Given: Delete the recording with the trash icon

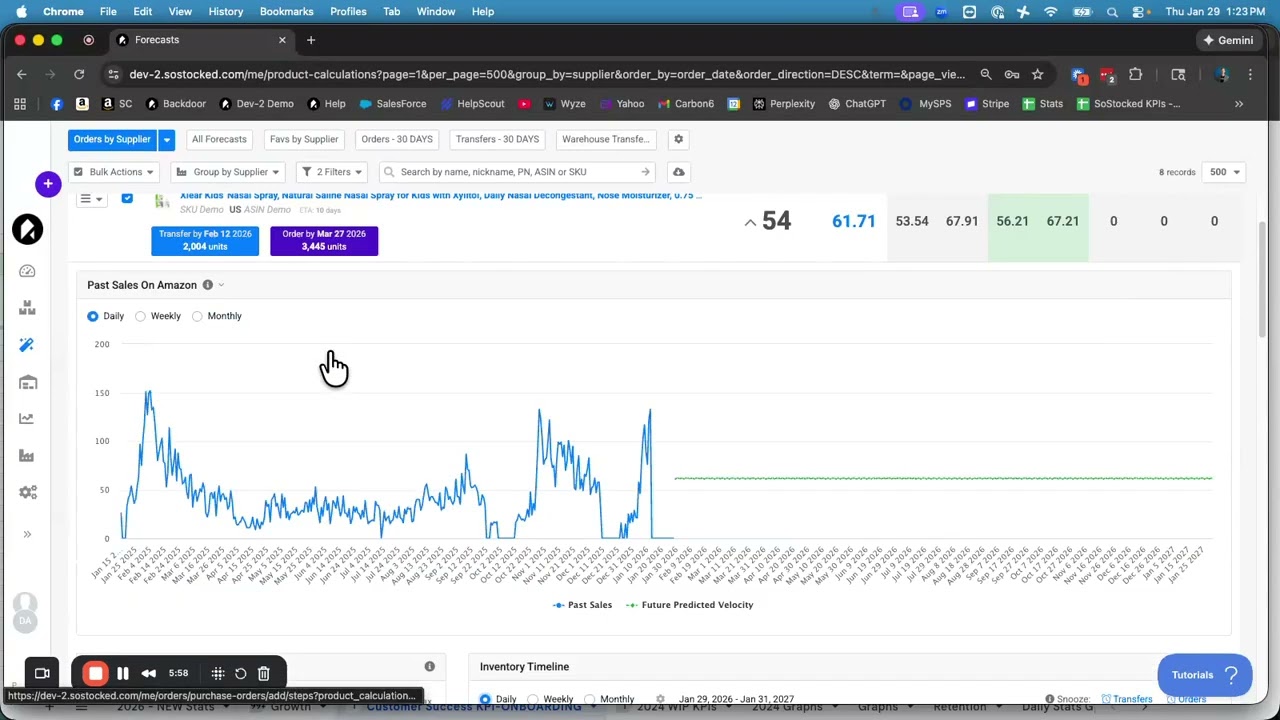Looking at the screenshot, I should click(264, 674).
